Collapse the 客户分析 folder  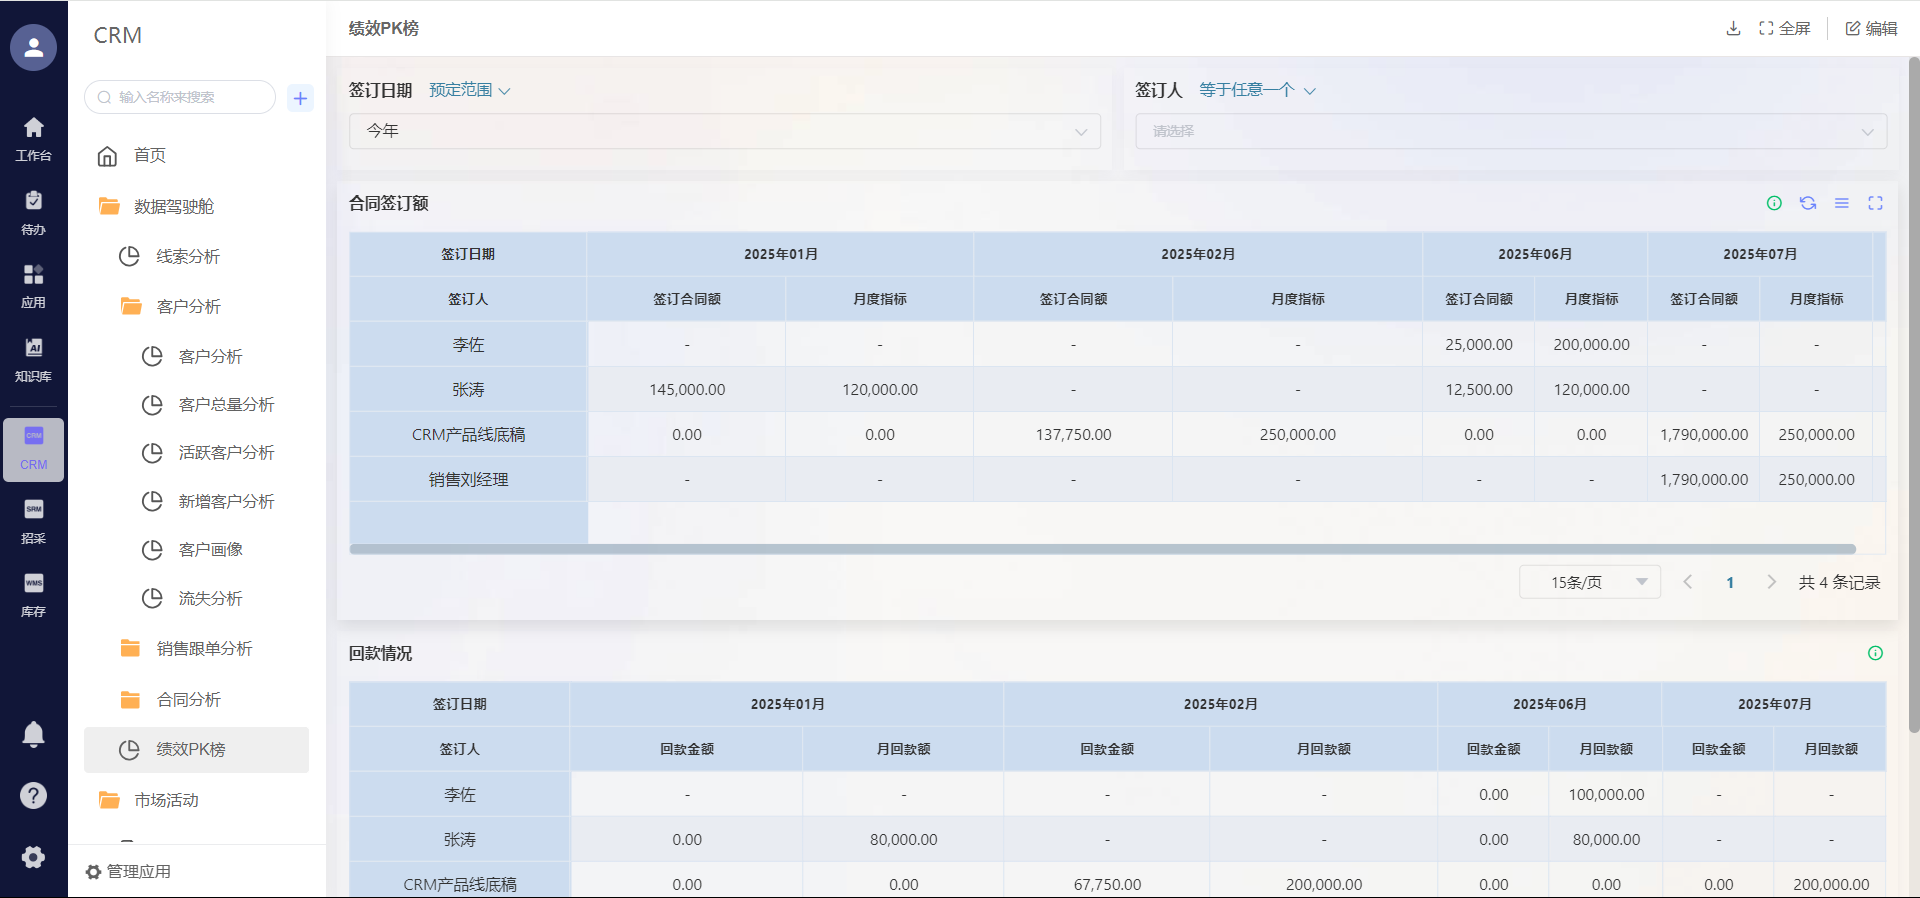188,307
